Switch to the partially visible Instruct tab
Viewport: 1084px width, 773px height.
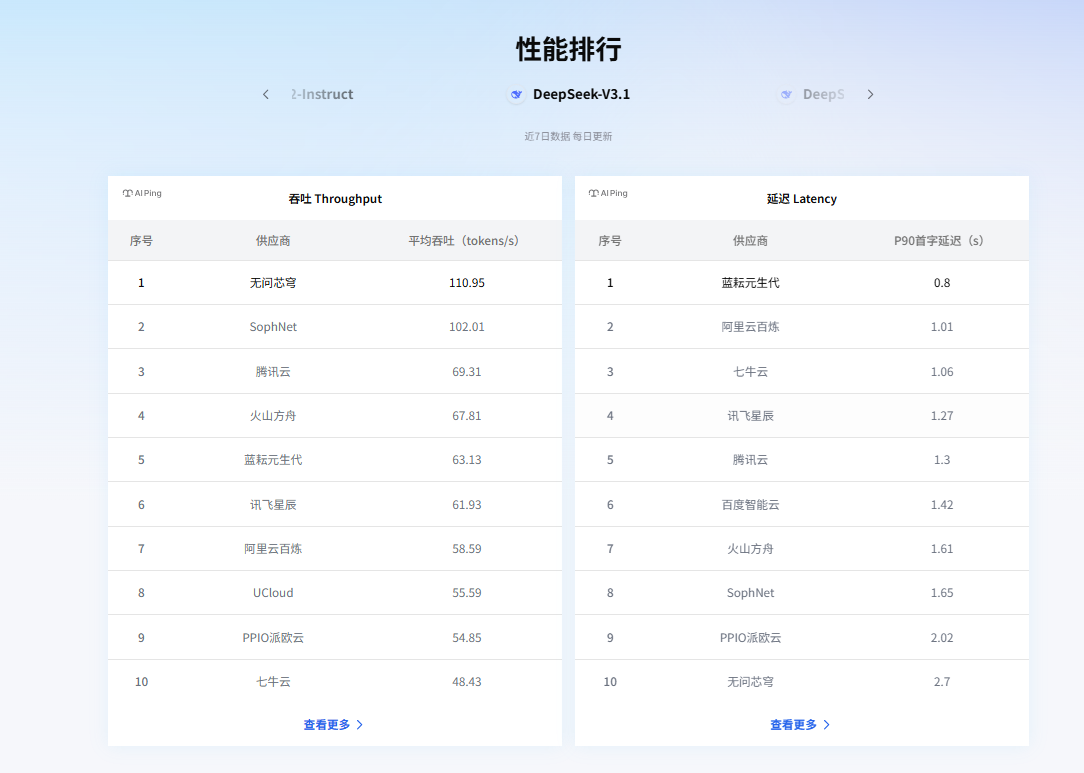pos(322,94)
